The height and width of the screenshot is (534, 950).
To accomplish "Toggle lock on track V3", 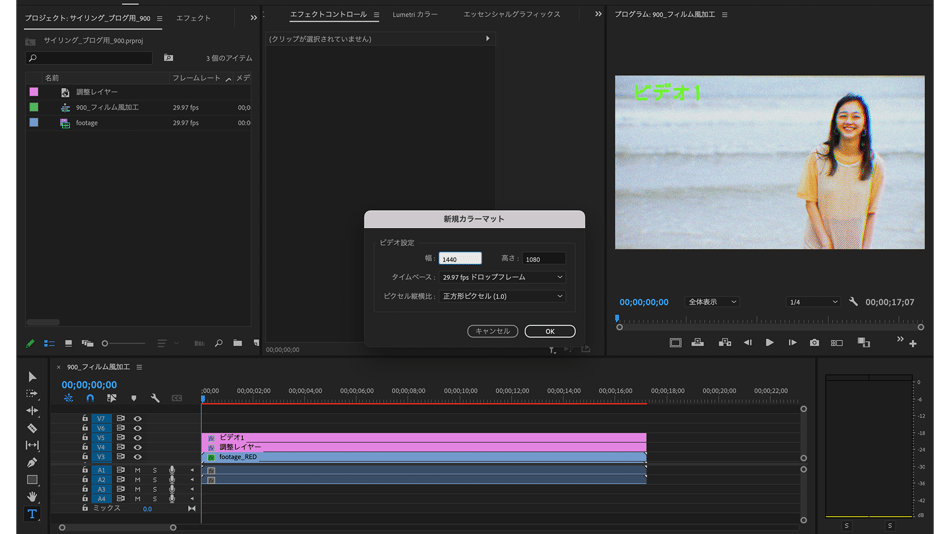I will [x=85, y=457].
